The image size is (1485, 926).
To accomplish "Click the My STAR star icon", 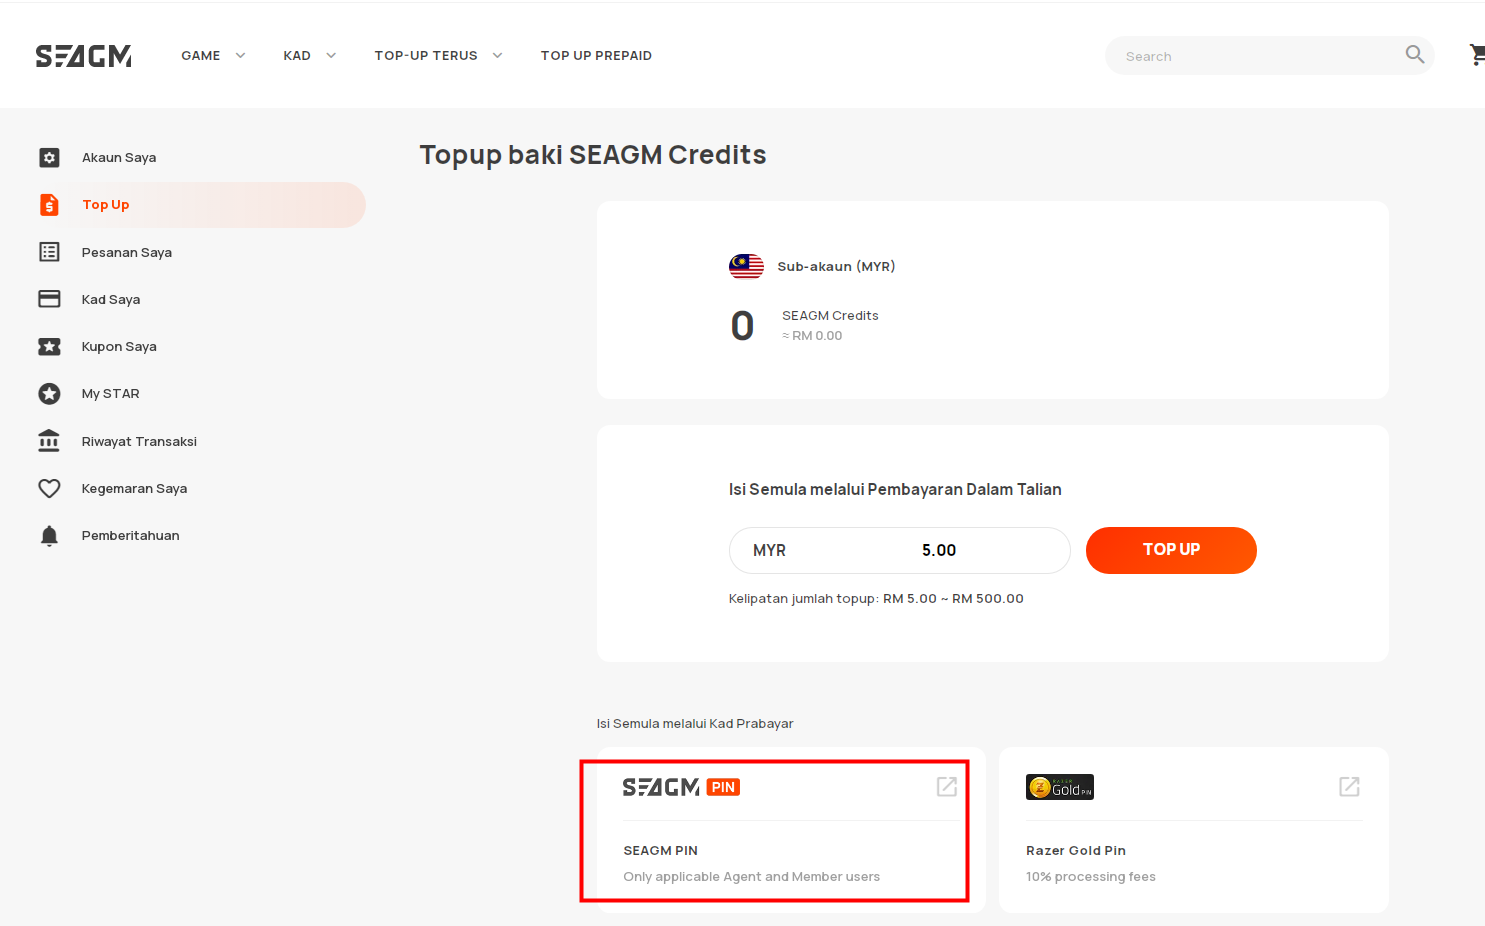I will pyautogui.click(x=49, y=394).
